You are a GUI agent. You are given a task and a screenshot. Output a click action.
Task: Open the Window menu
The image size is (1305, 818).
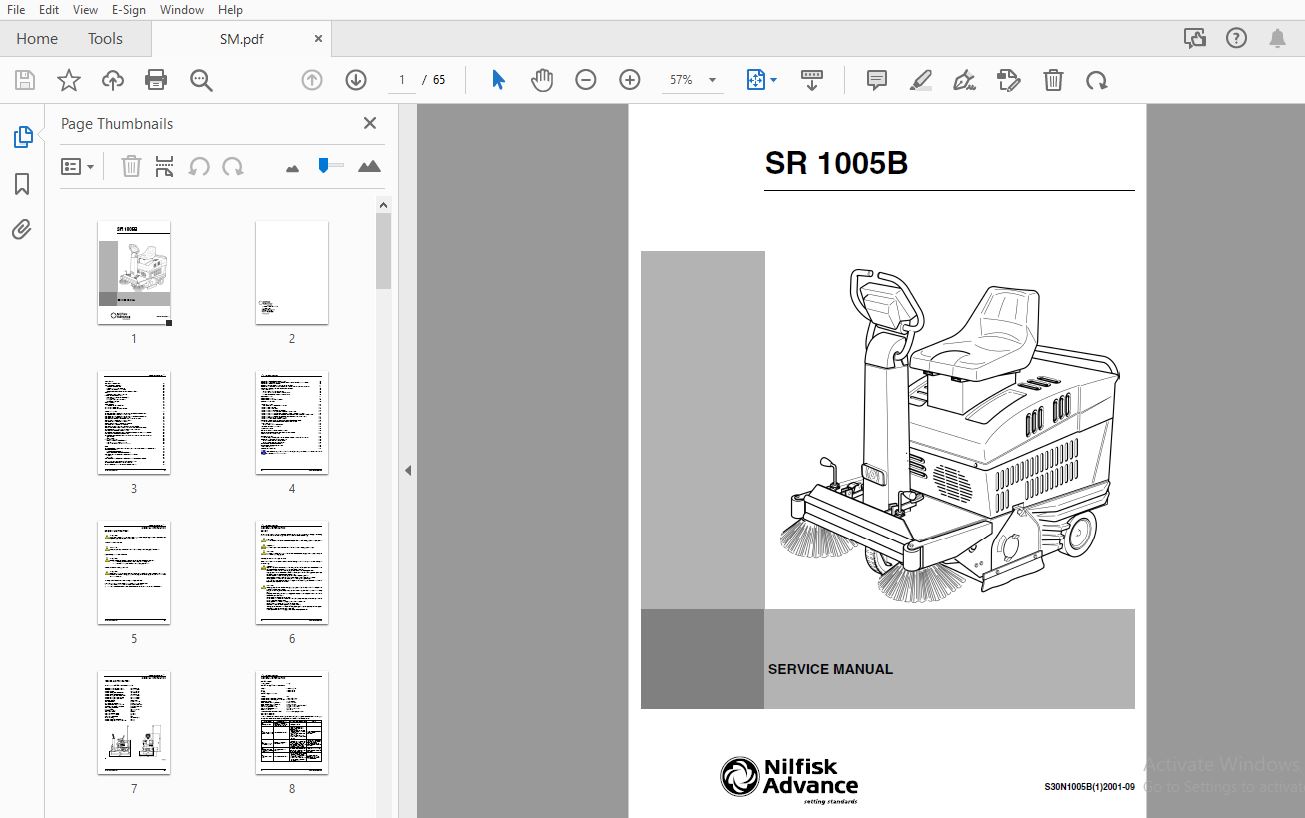(x=182, y=9)
